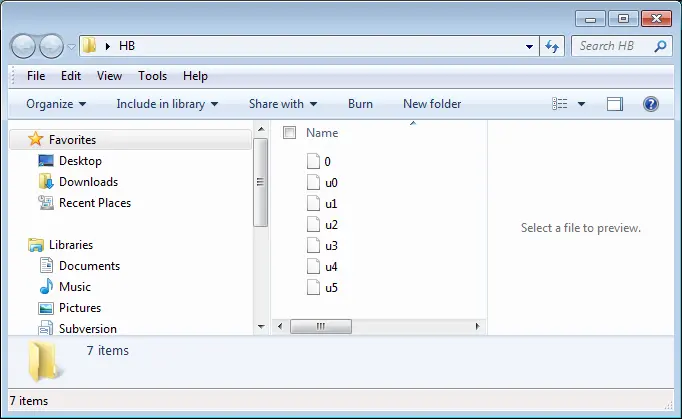The image size is (682, 419).
Task: Open the Music library
Action: tap(74, 287)
